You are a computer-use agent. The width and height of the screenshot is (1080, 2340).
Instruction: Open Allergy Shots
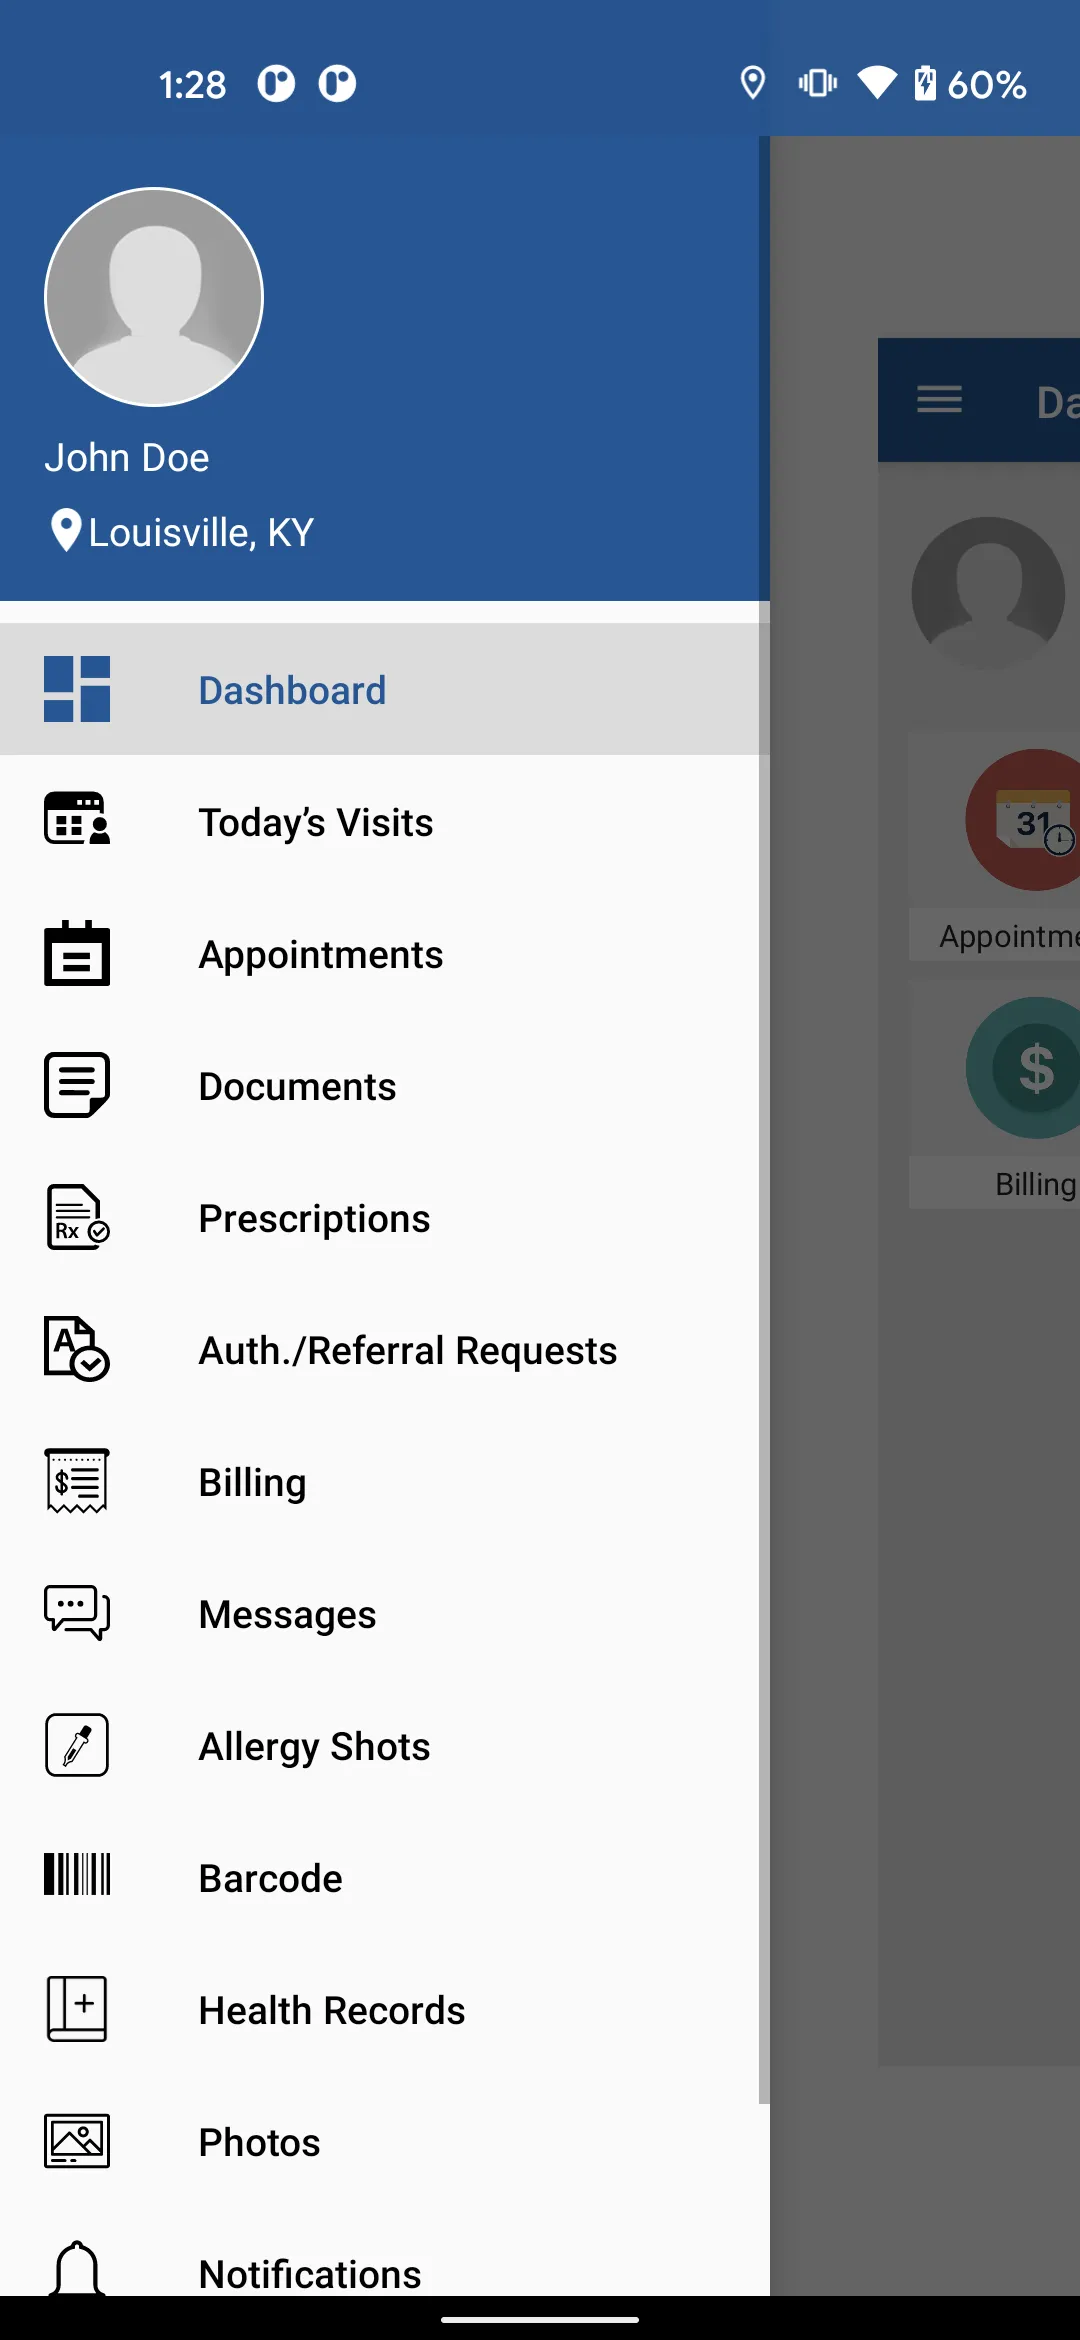(385, 1746)
